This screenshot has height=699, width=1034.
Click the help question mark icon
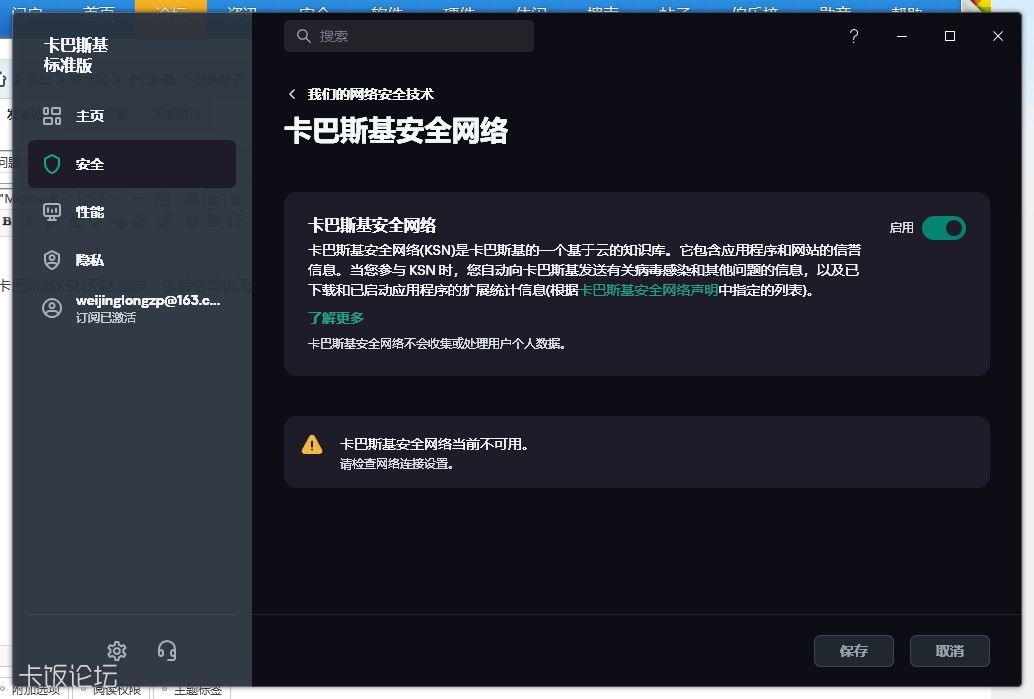point(853,36)
